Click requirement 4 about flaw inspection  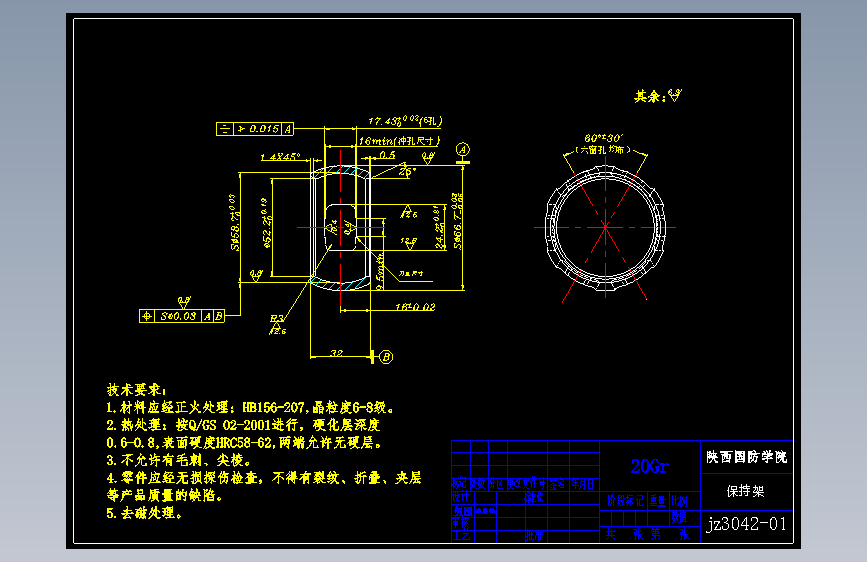(264, 477)
